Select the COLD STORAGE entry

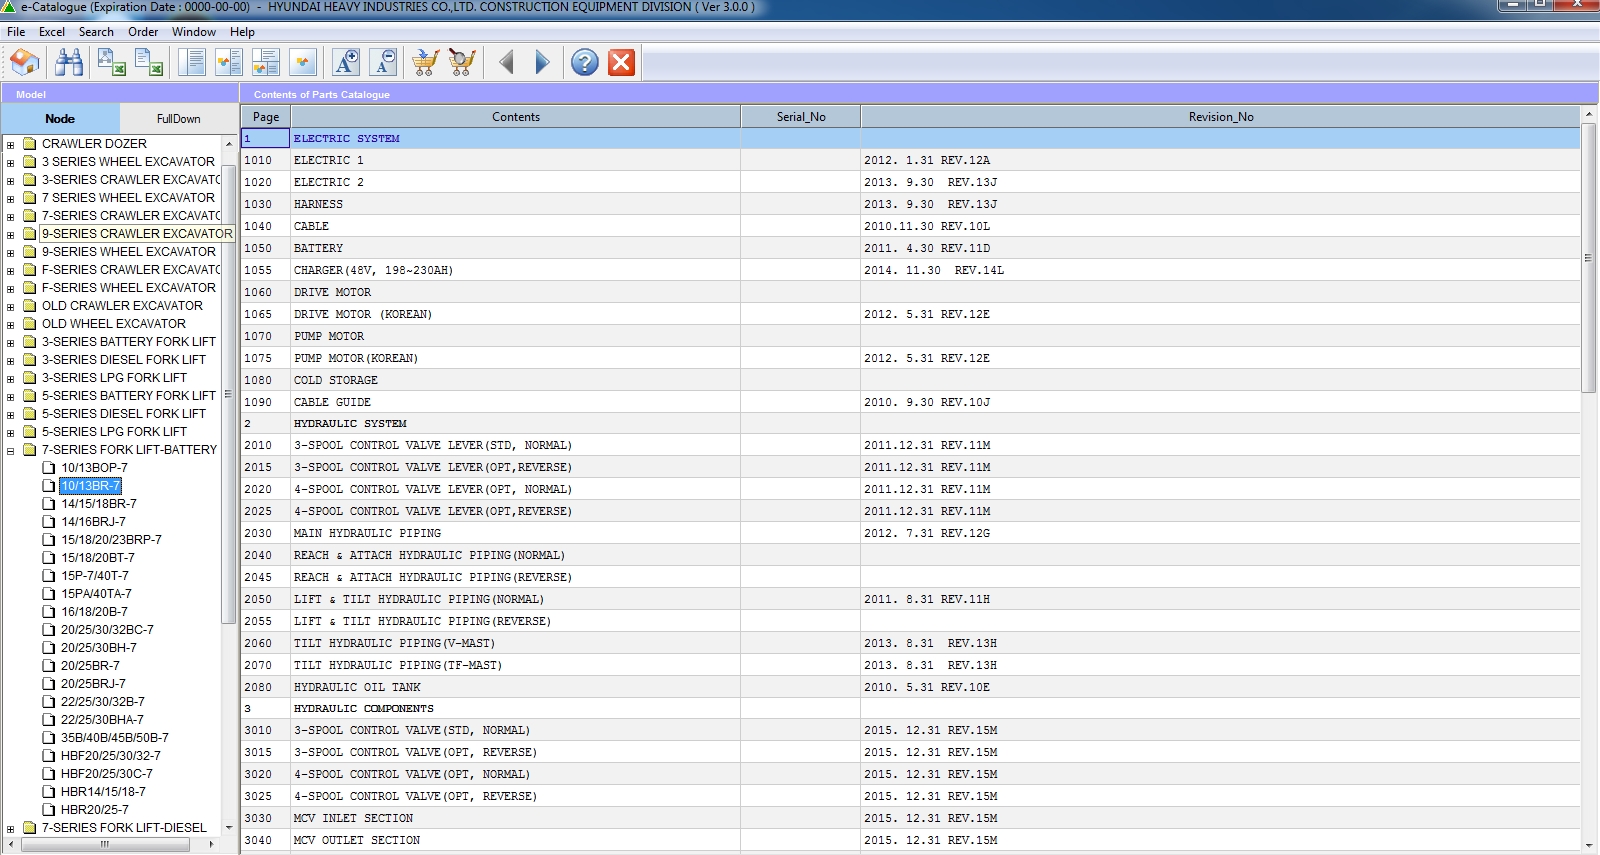coord(911,380)
